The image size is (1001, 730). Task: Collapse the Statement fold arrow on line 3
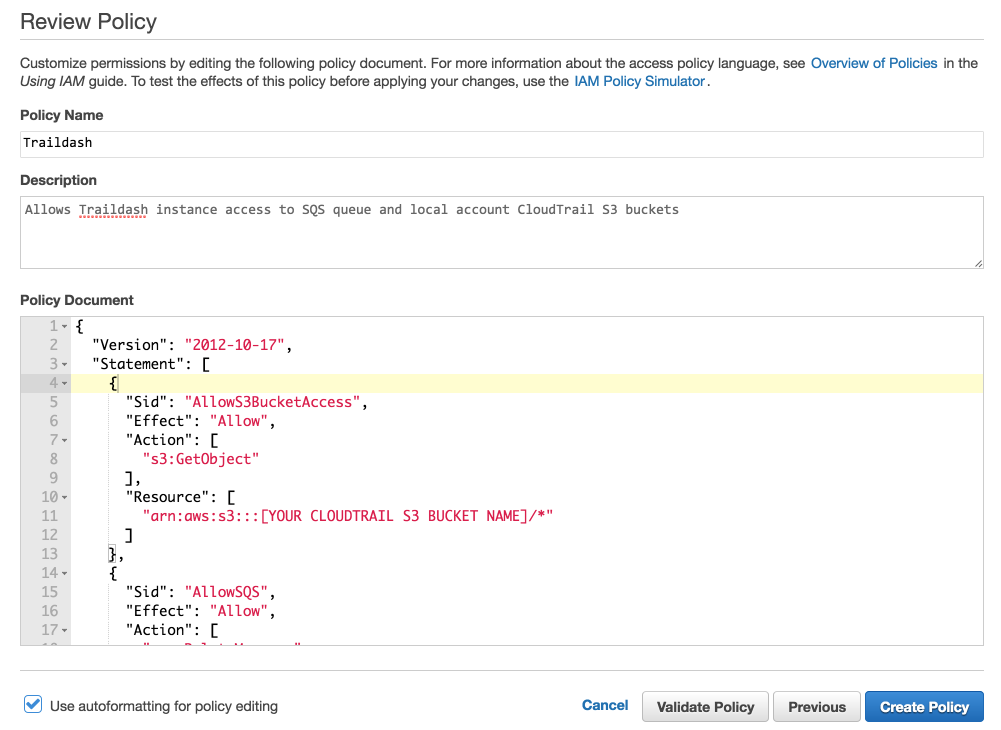click(64, 365)
